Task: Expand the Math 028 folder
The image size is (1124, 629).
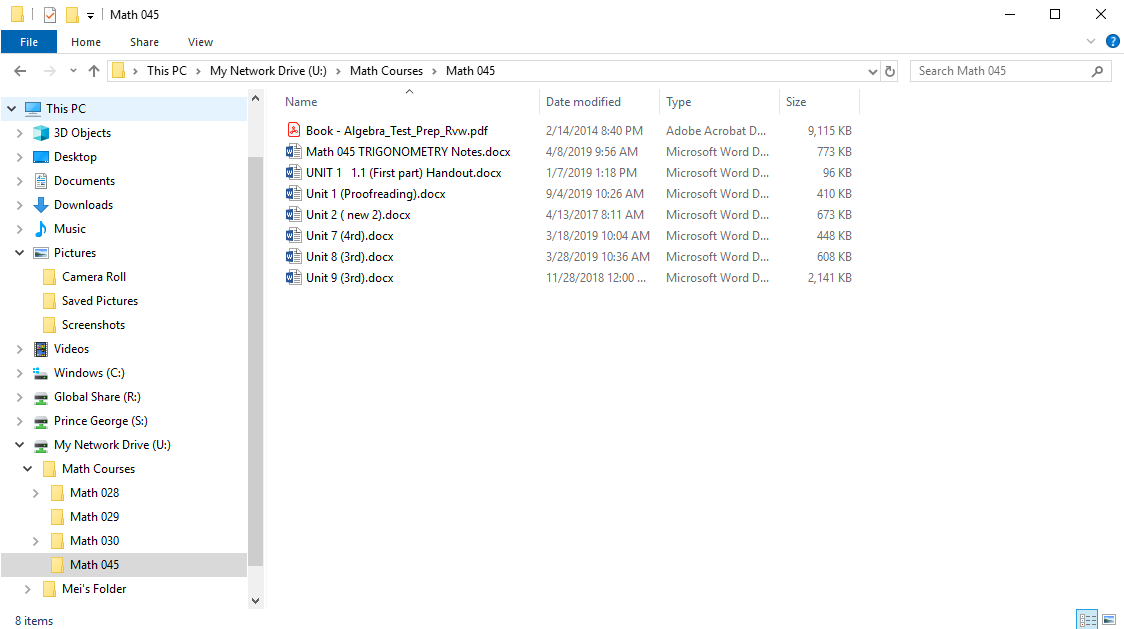Action: tap(36, 493)
